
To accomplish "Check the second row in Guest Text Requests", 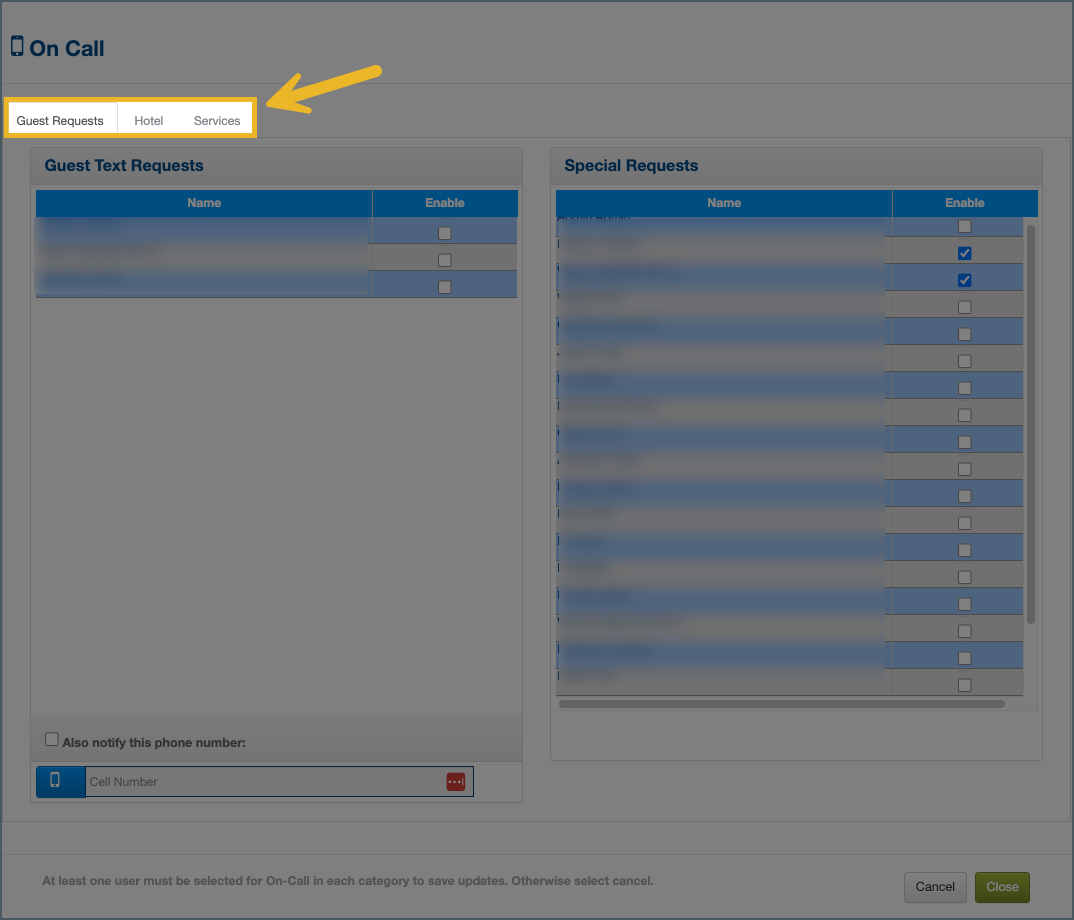I will pos(445,260).
